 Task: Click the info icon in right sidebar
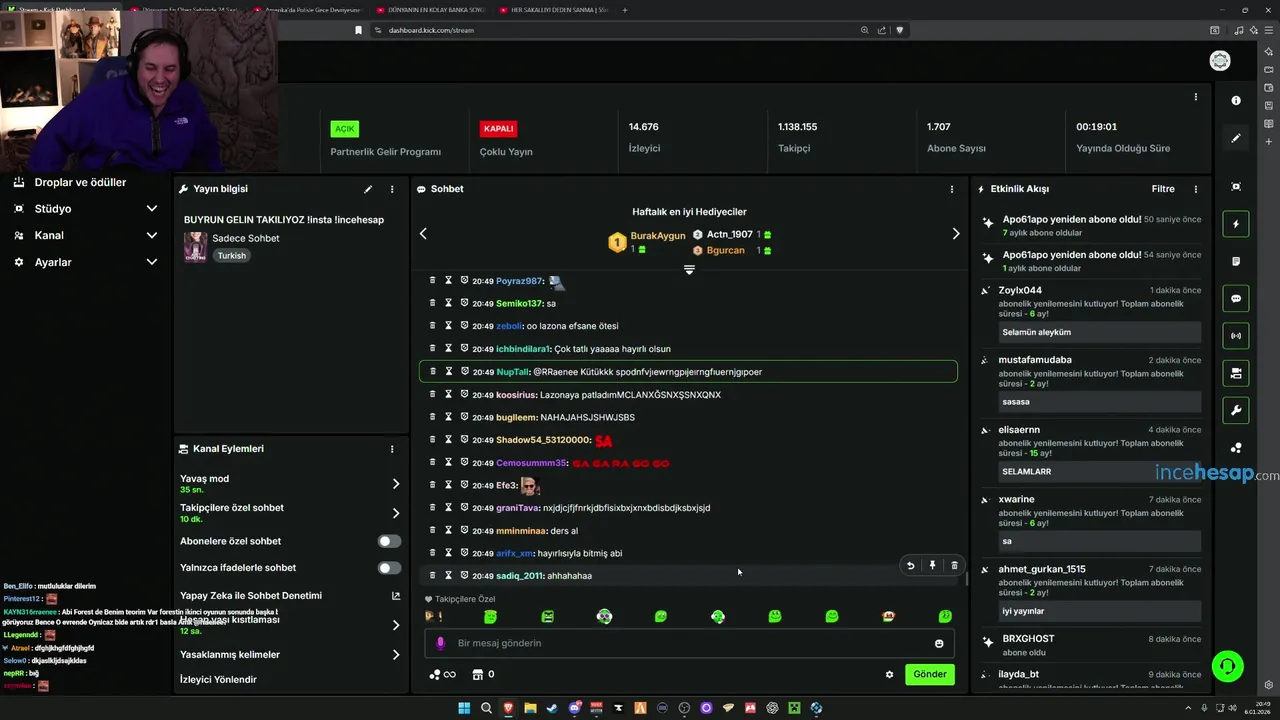1236,101
